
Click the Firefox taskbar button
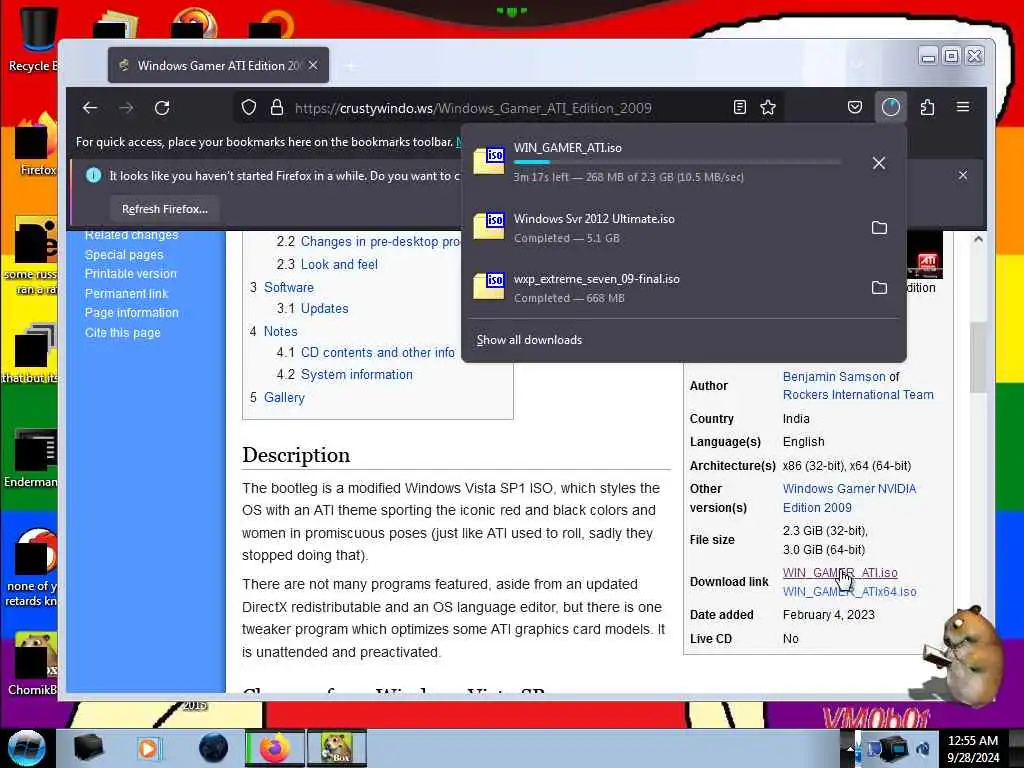tap(275, 748)
